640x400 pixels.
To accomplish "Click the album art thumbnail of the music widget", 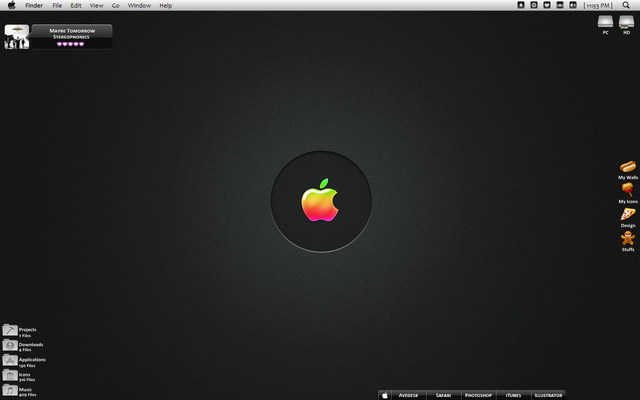I will [17, 37].
